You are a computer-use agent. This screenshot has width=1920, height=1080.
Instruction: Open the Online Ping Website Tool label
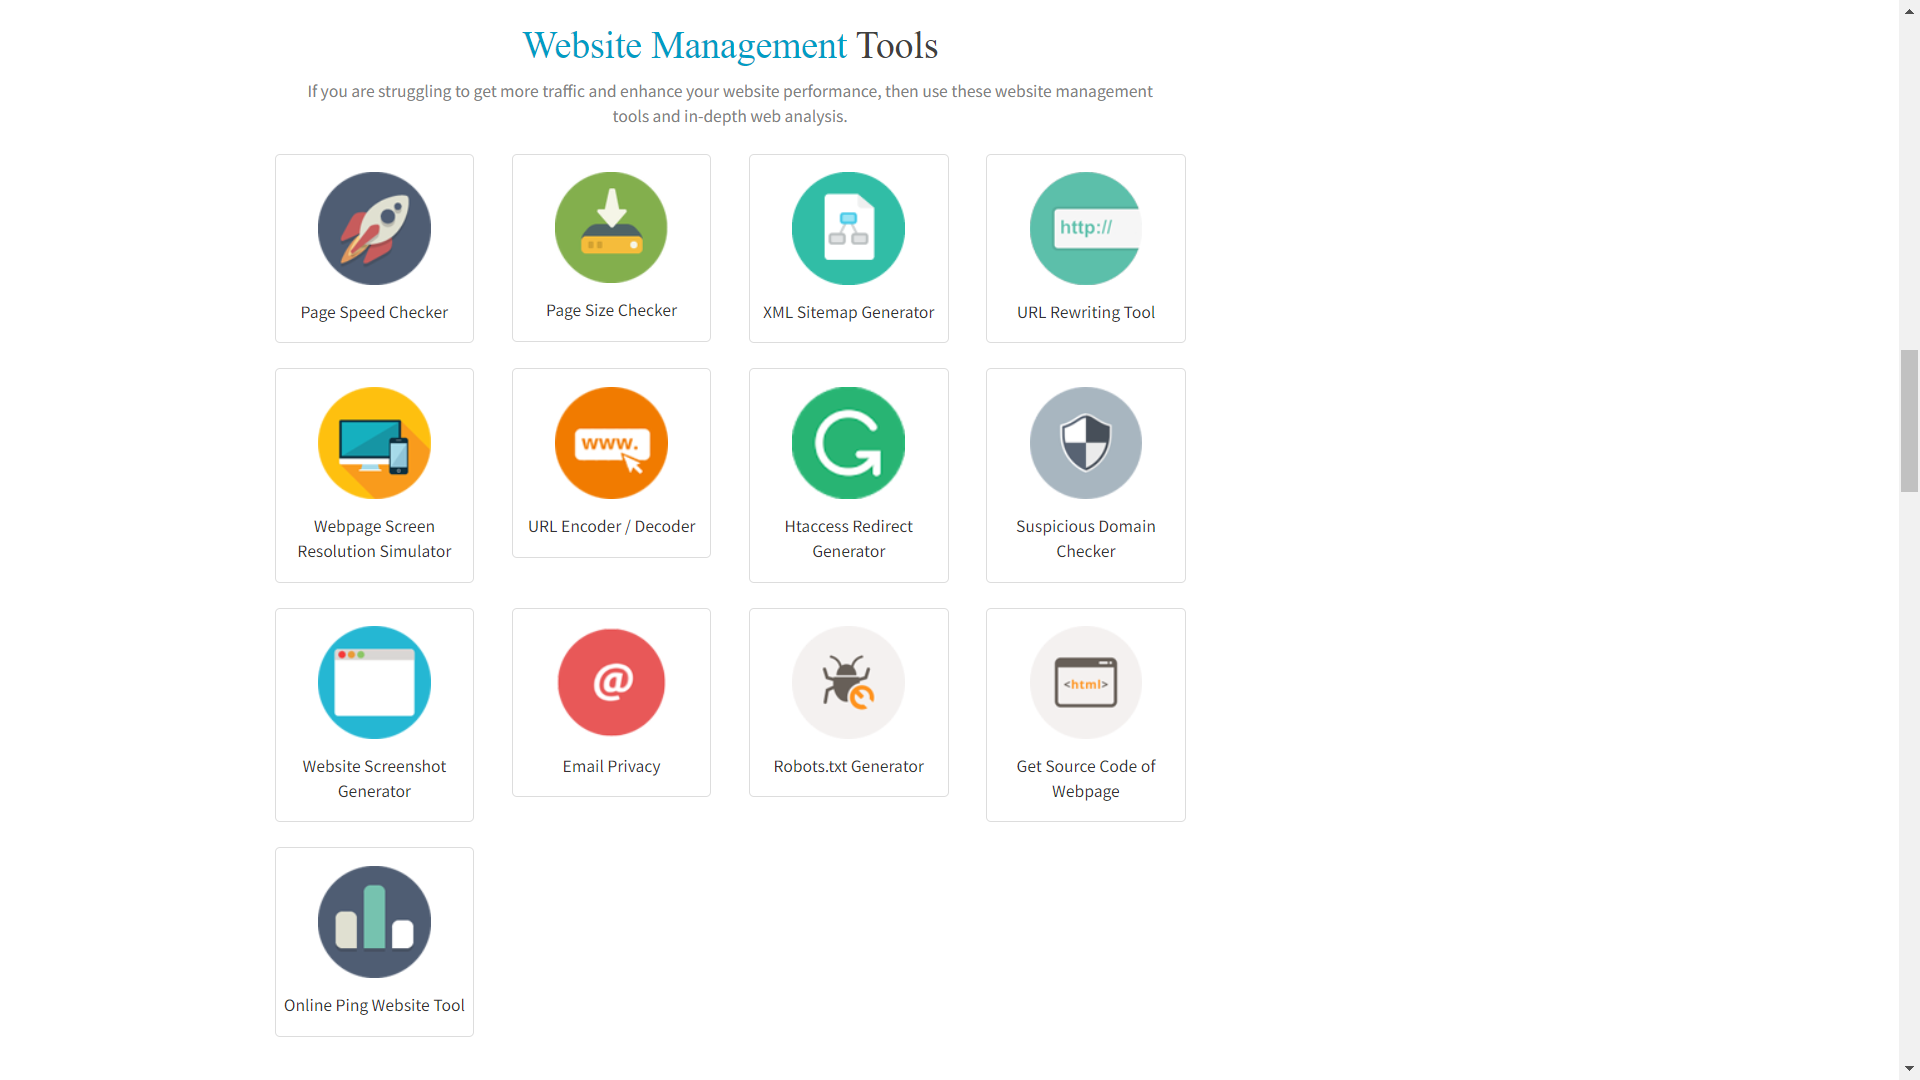coord(374,1005)
